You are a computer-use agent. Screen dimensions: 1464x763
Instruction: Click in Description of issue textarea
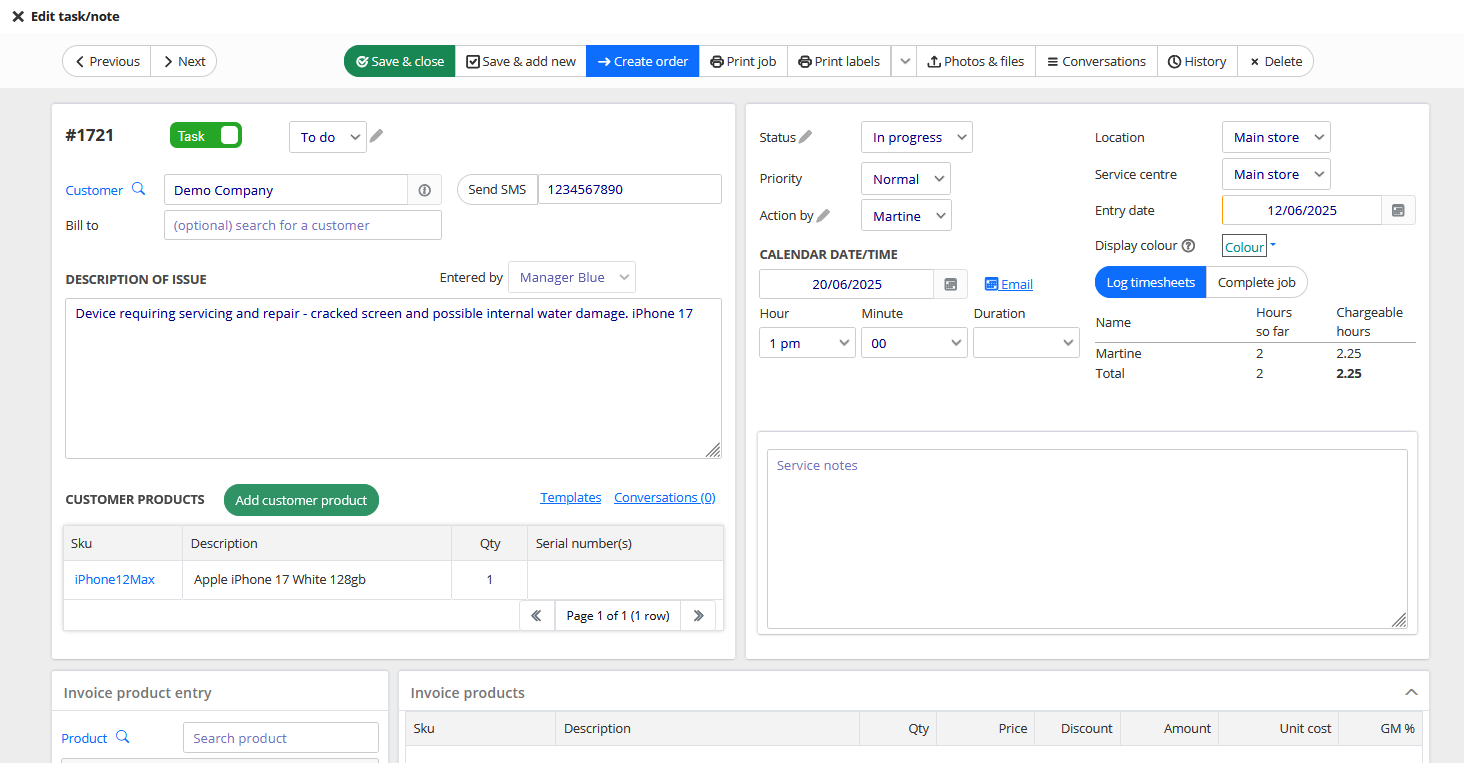tap(393, 378)
